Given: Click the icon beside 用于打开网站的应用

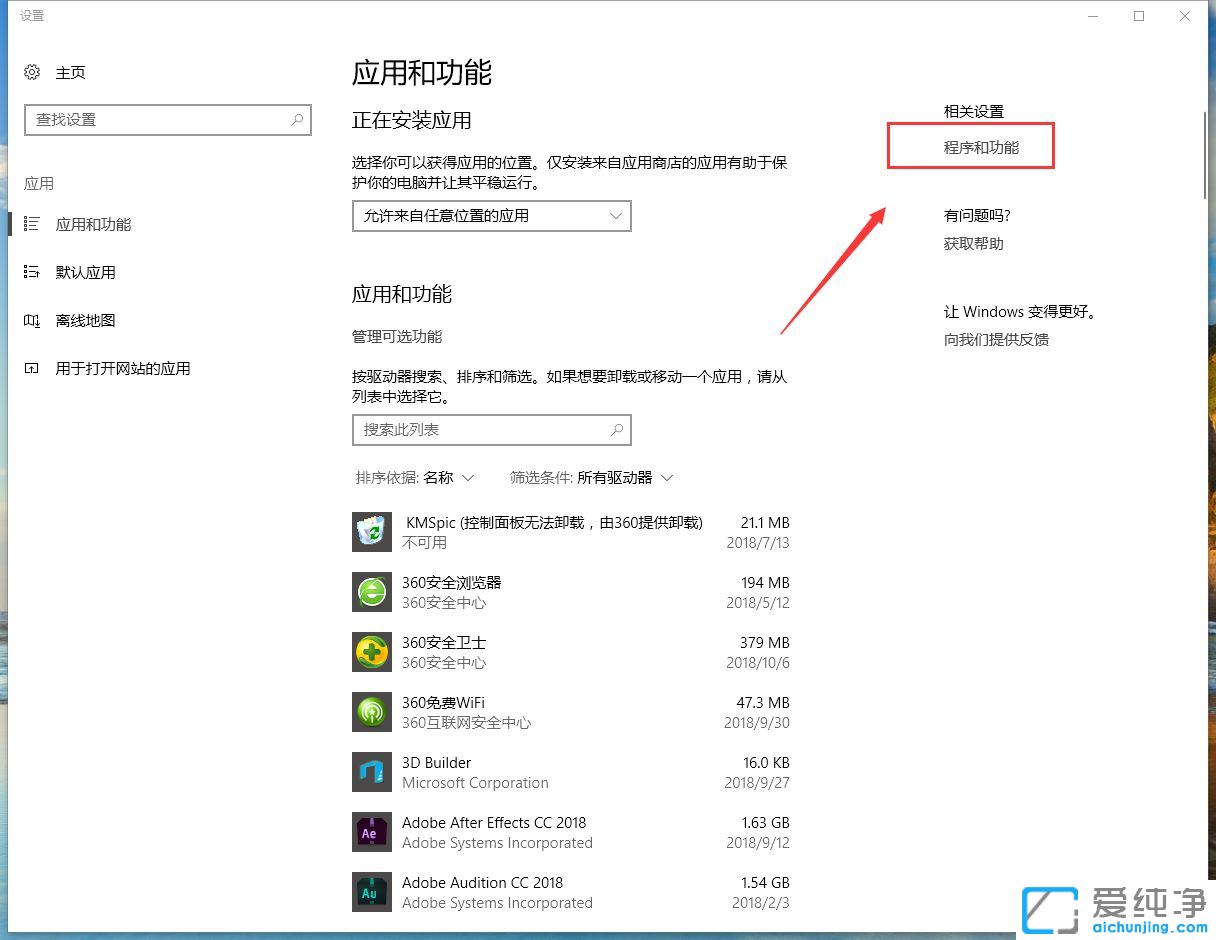Looking at the screenshot, I should [32, 368].
